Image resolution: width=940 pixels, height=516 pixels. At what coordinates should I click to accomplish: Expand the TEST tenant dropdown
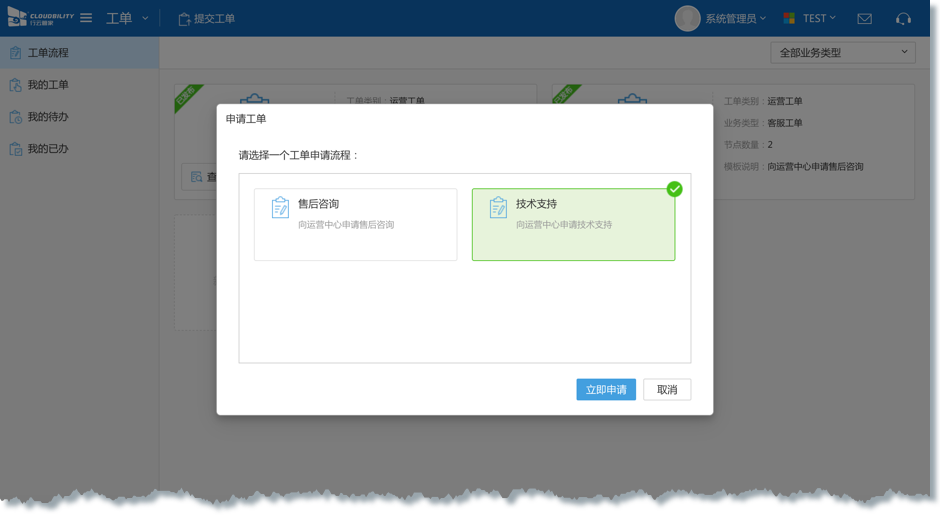pyautogui.click(x=819, y=19)
